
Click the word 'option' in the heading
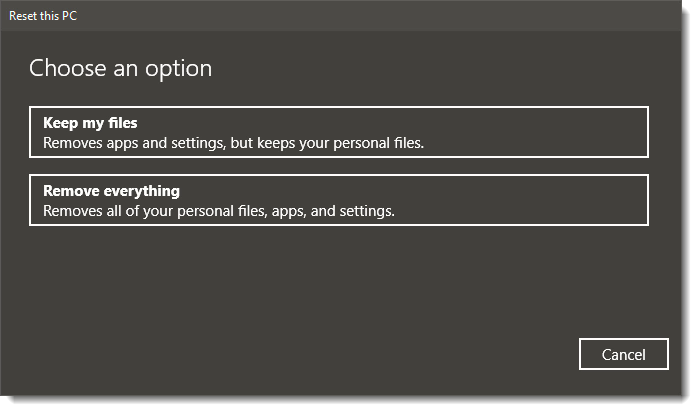(181, 68)
